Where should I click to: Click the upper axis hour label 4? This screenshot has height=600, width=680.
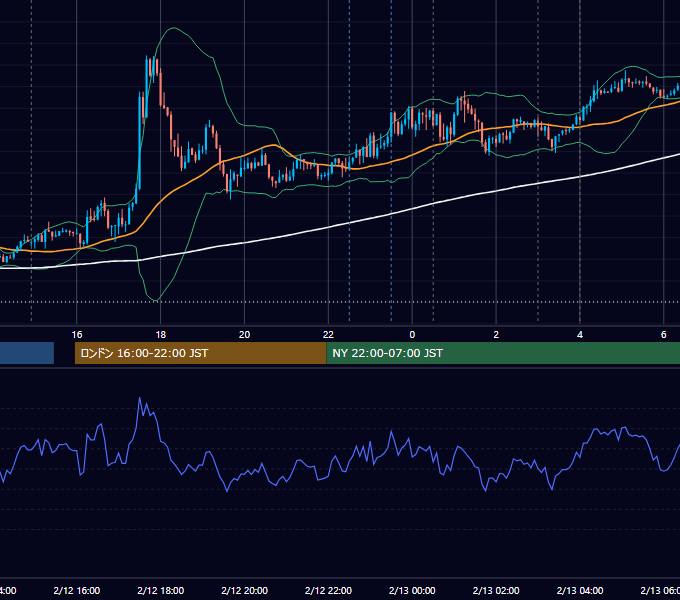pyautogui.click(x=580, y=335)
